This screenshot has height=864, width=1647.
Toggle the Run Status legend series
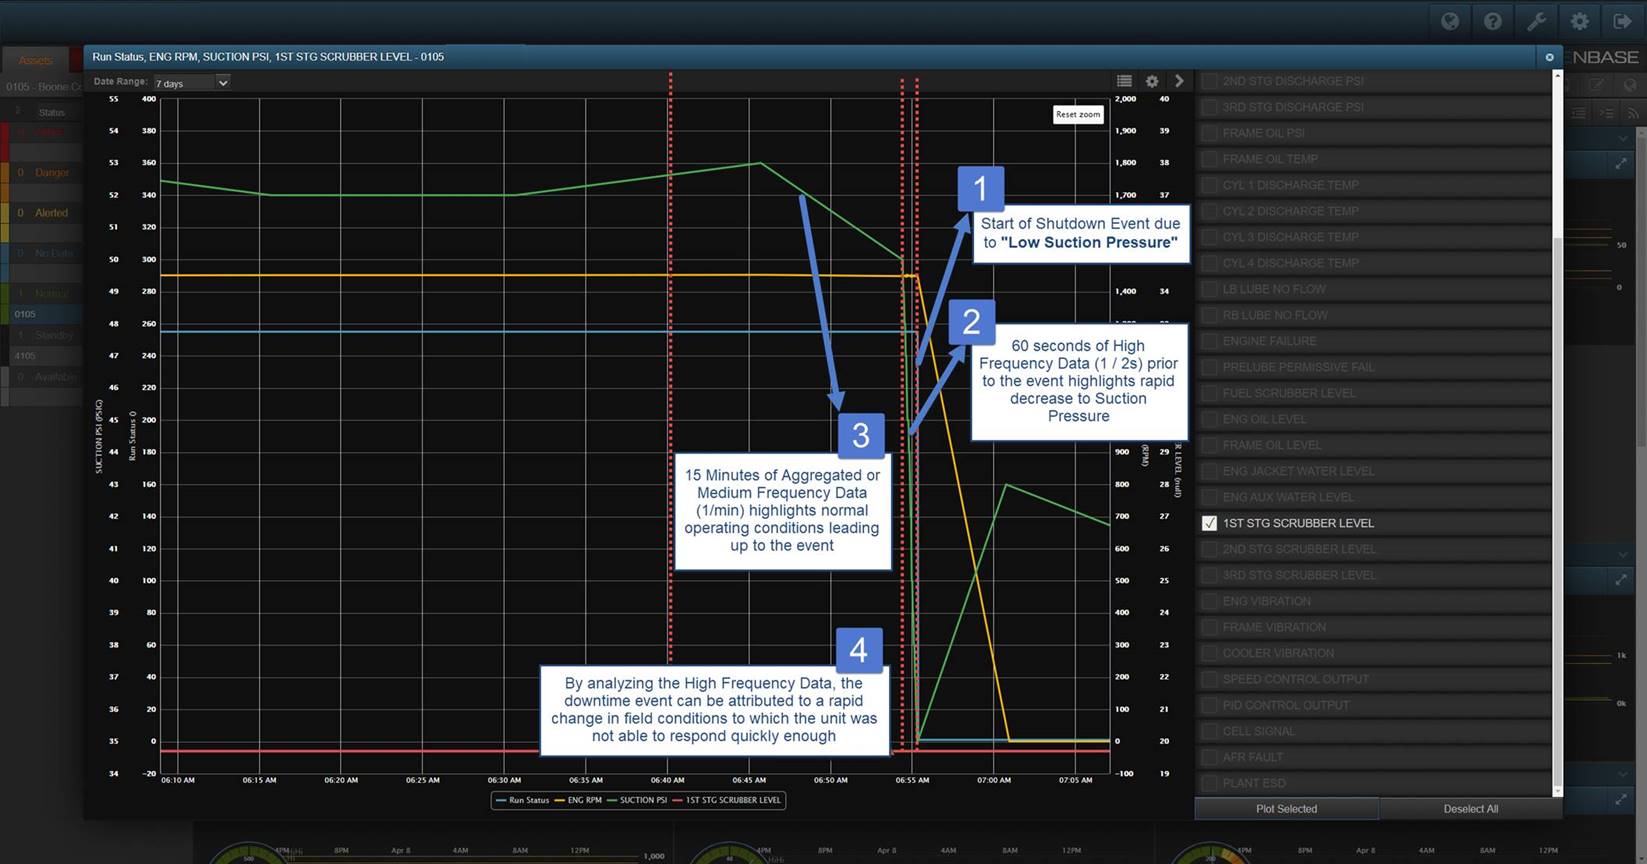click(523, 800)
